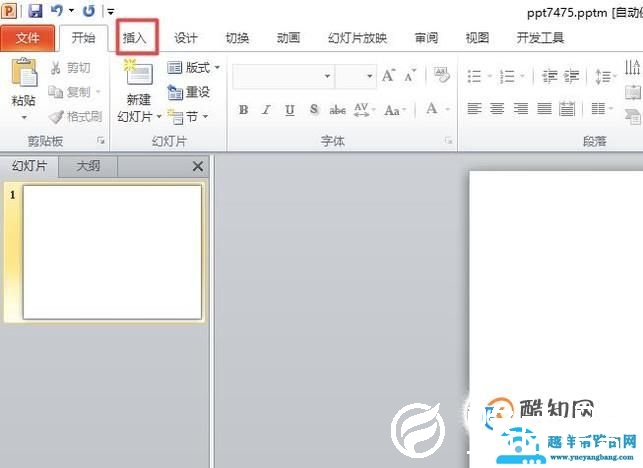Screen dimensions: 643x468
Task: Click the align text icon in paragraph group
Action: click(633, 92)
